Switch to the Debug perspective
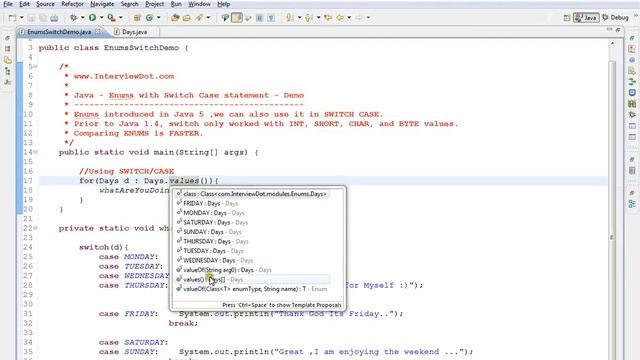 (x=616, y=18)
